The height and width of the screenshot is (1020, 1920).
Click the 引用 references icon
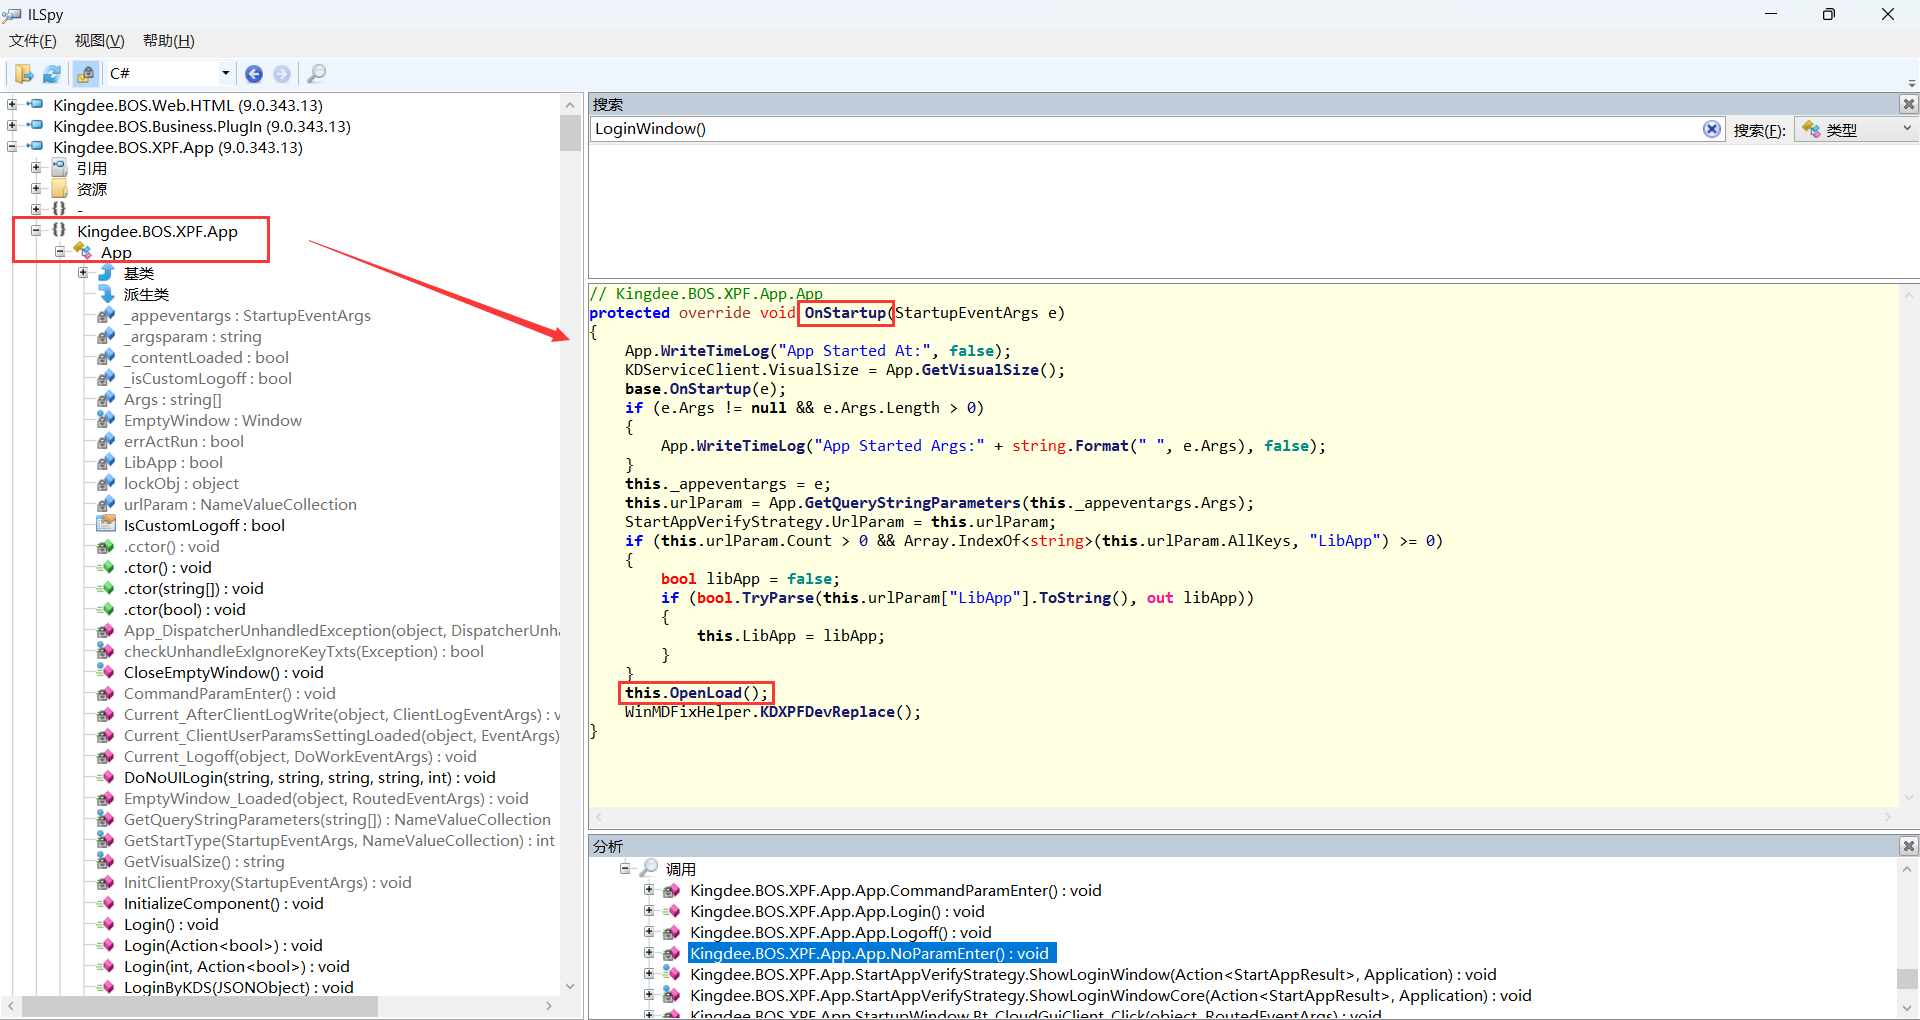pyautogui.click(x=60, y=167)
